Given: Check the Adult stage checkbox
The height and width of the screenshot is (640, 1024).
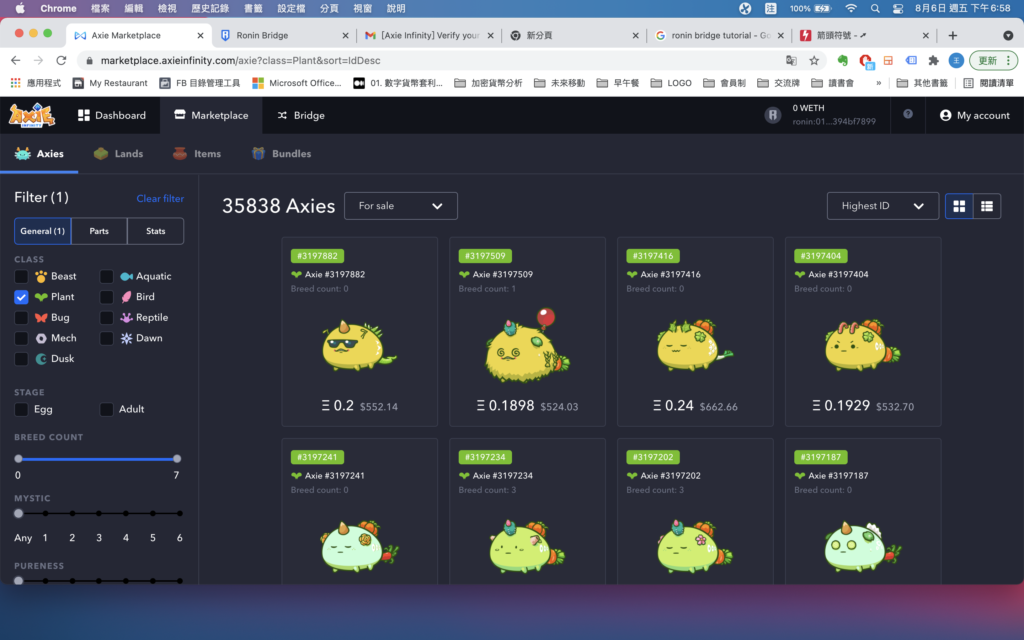Looking at the screenshot, I should (x=106, y=409).
